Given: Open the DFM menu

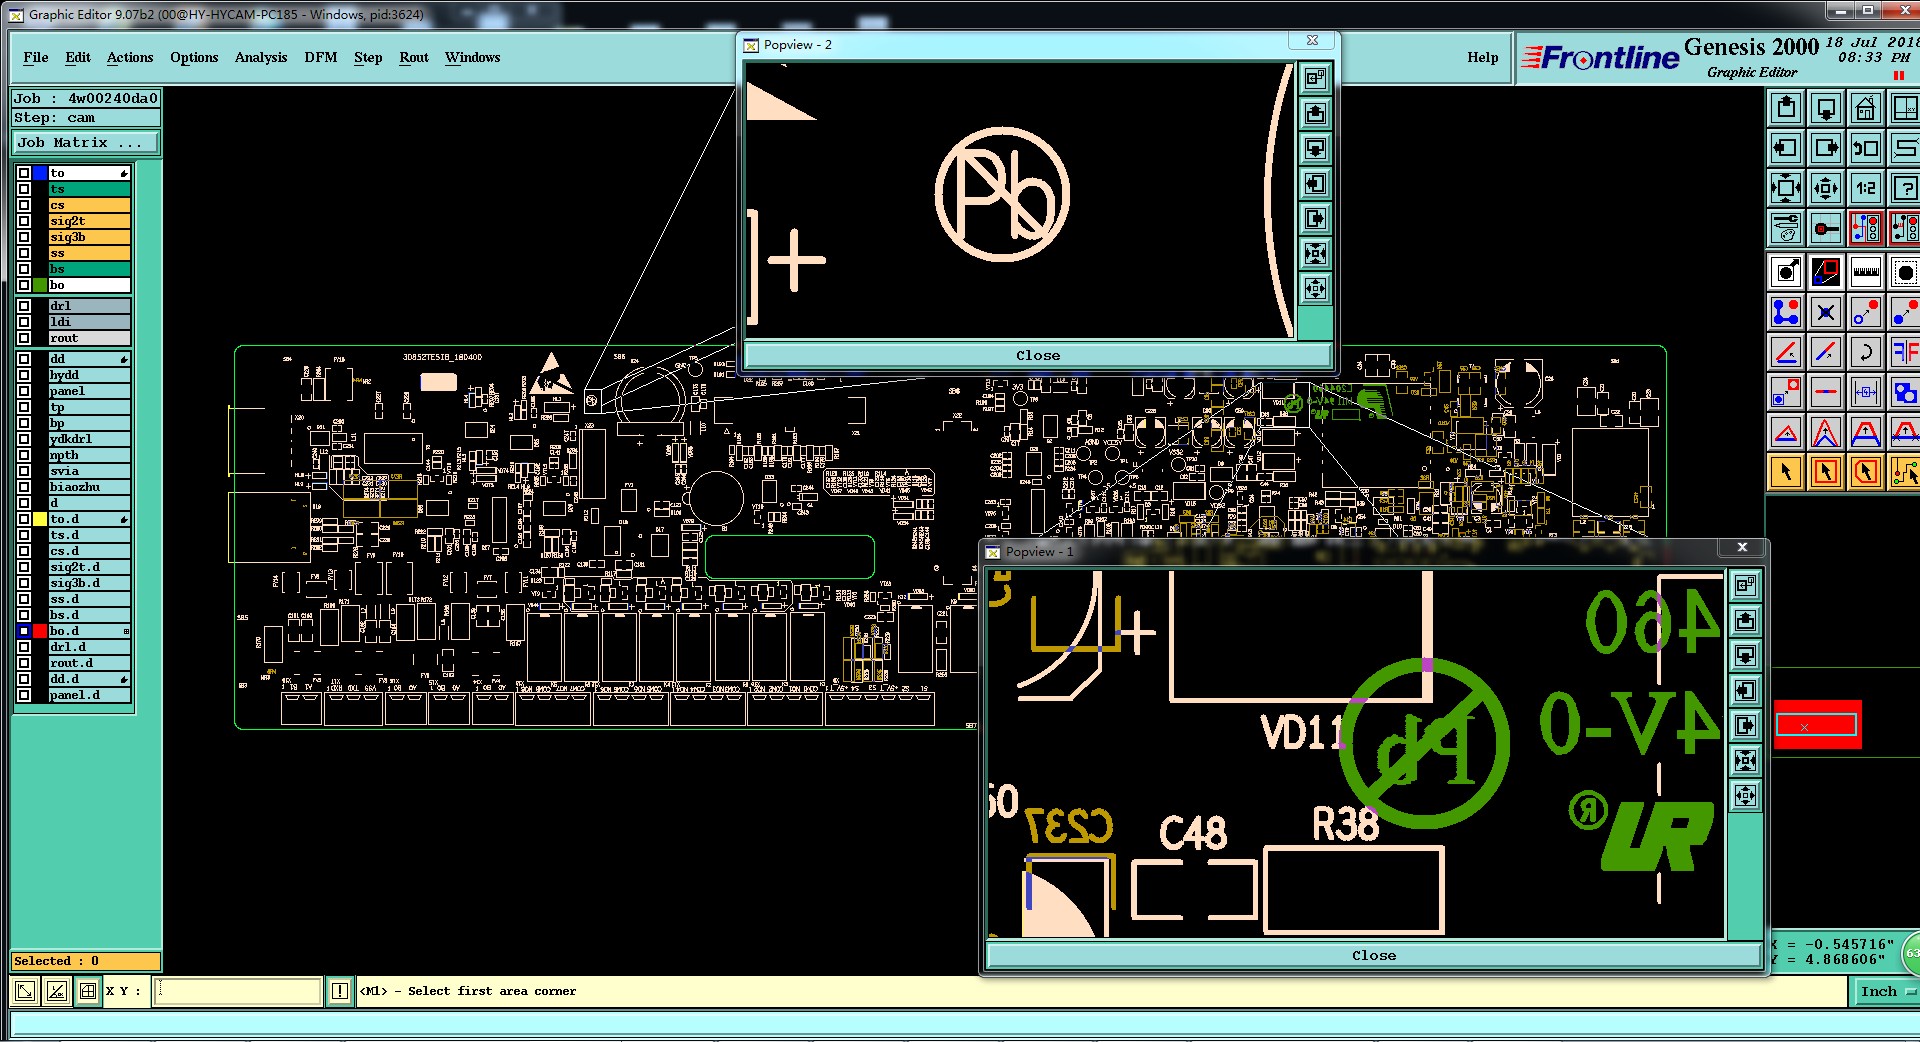Looking at the screenshot, I should click(321, 57).
